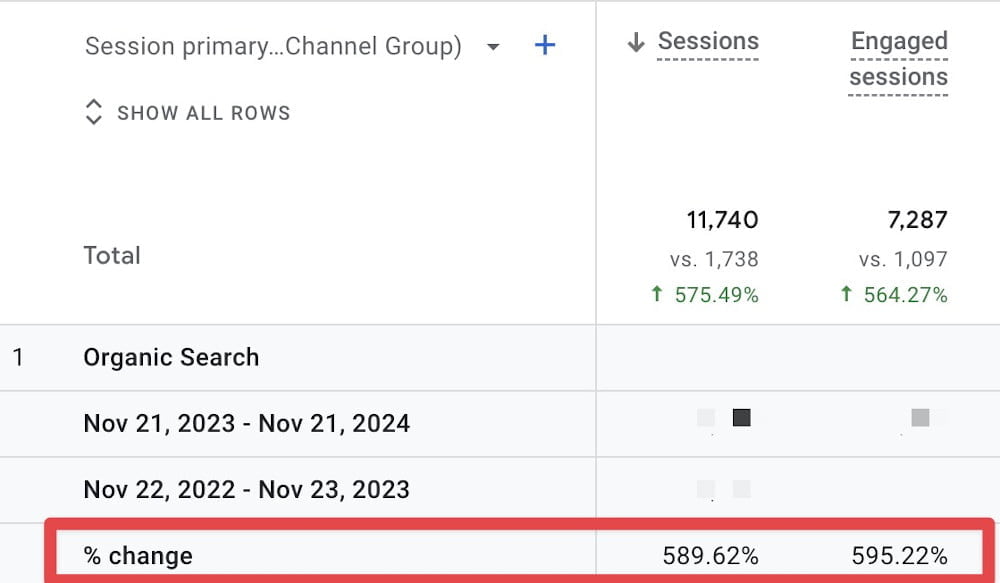The height and width of the screenshot is (583, 1000).
Task: Select the Sessions column header
Action: 707,40
